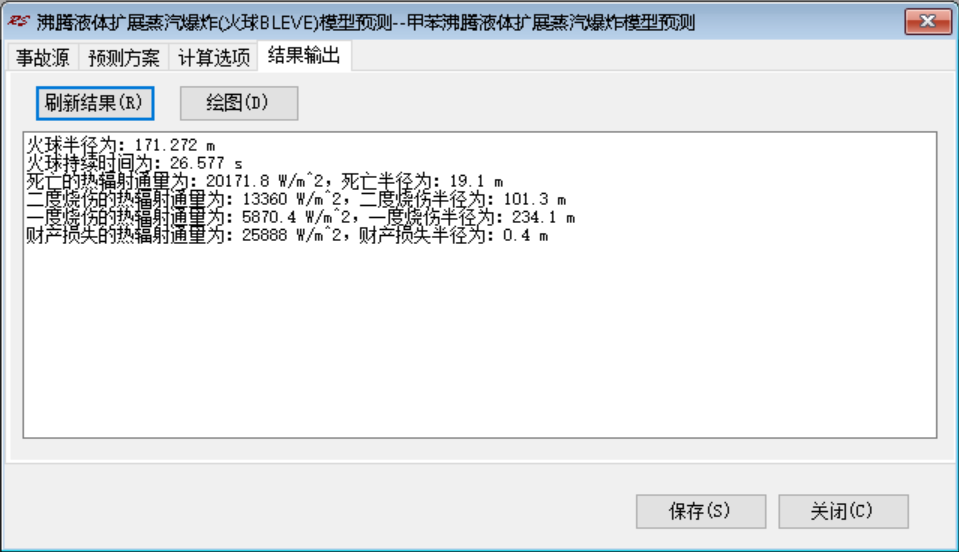
Task: Close the BLEVE model prediction dialog
Action: tap(928, 22)
